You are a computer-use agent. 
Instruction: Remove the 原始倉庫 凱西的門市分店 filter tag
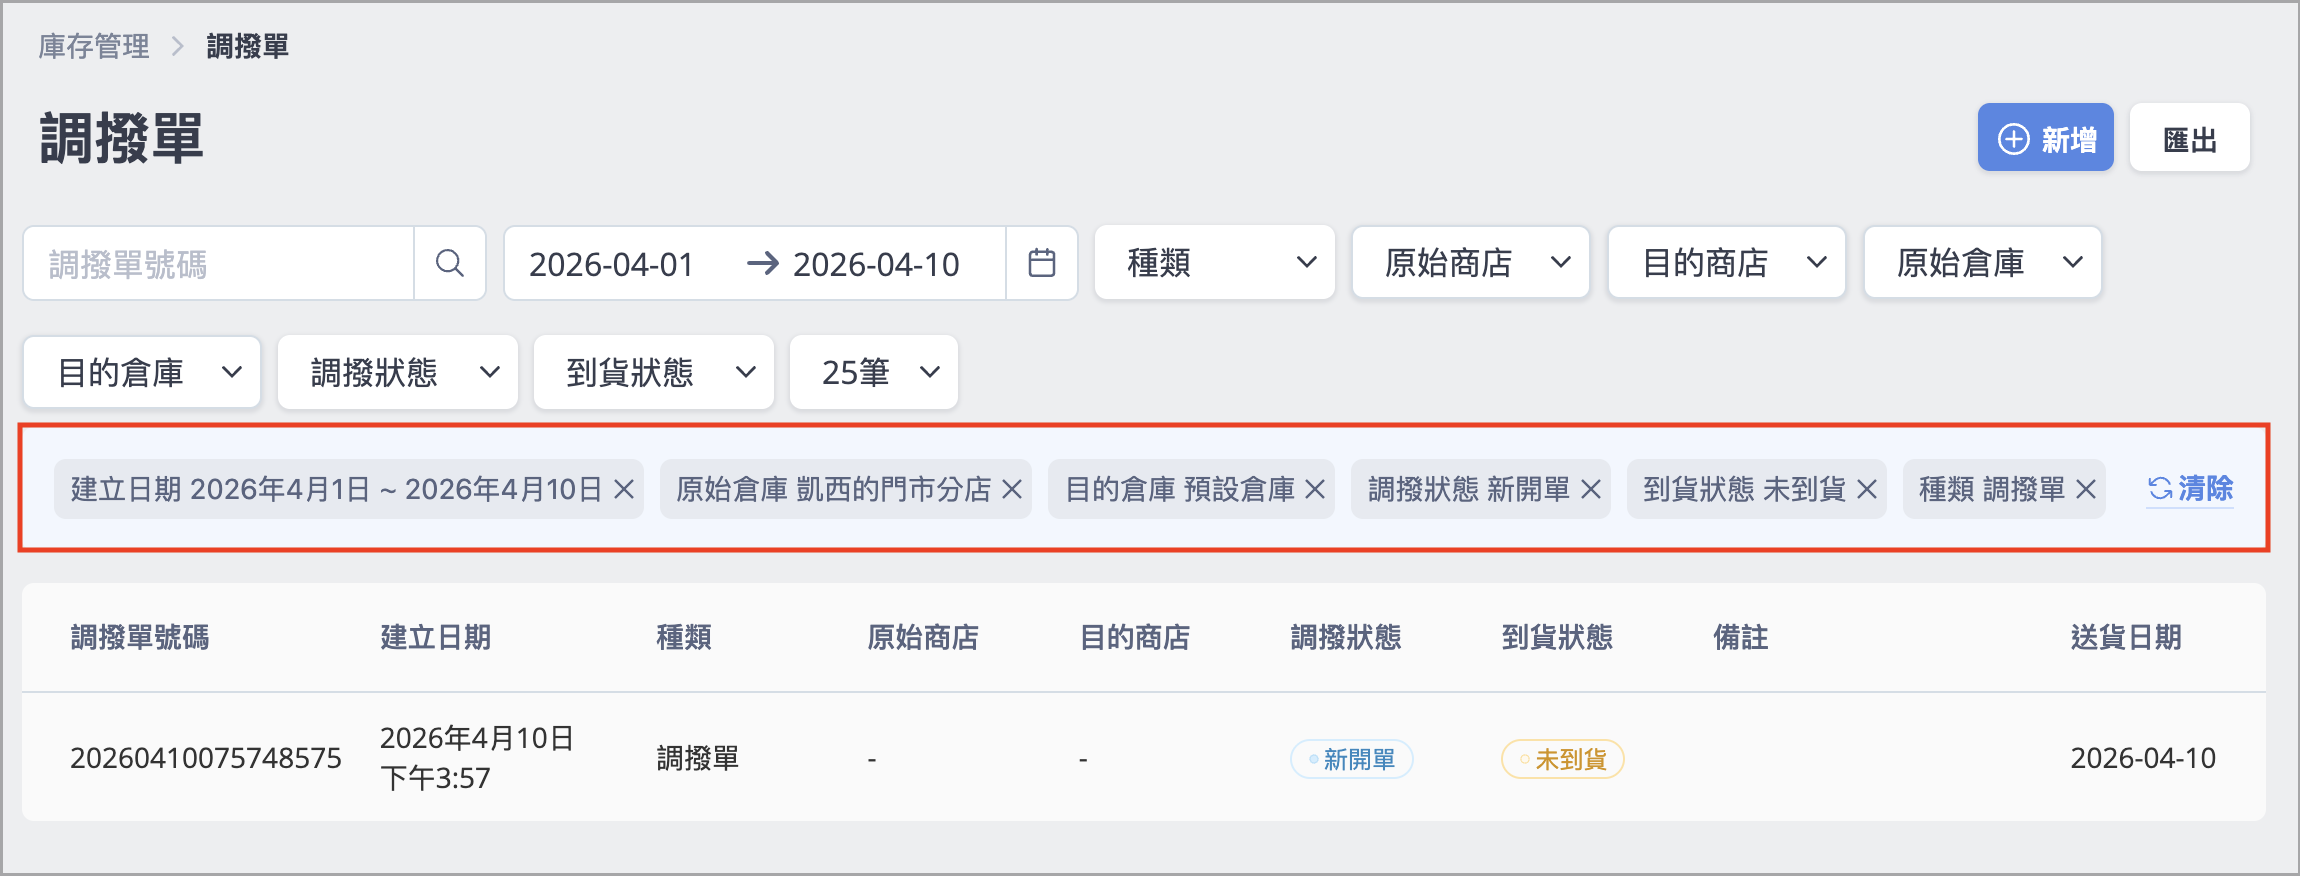point(1012,489)
